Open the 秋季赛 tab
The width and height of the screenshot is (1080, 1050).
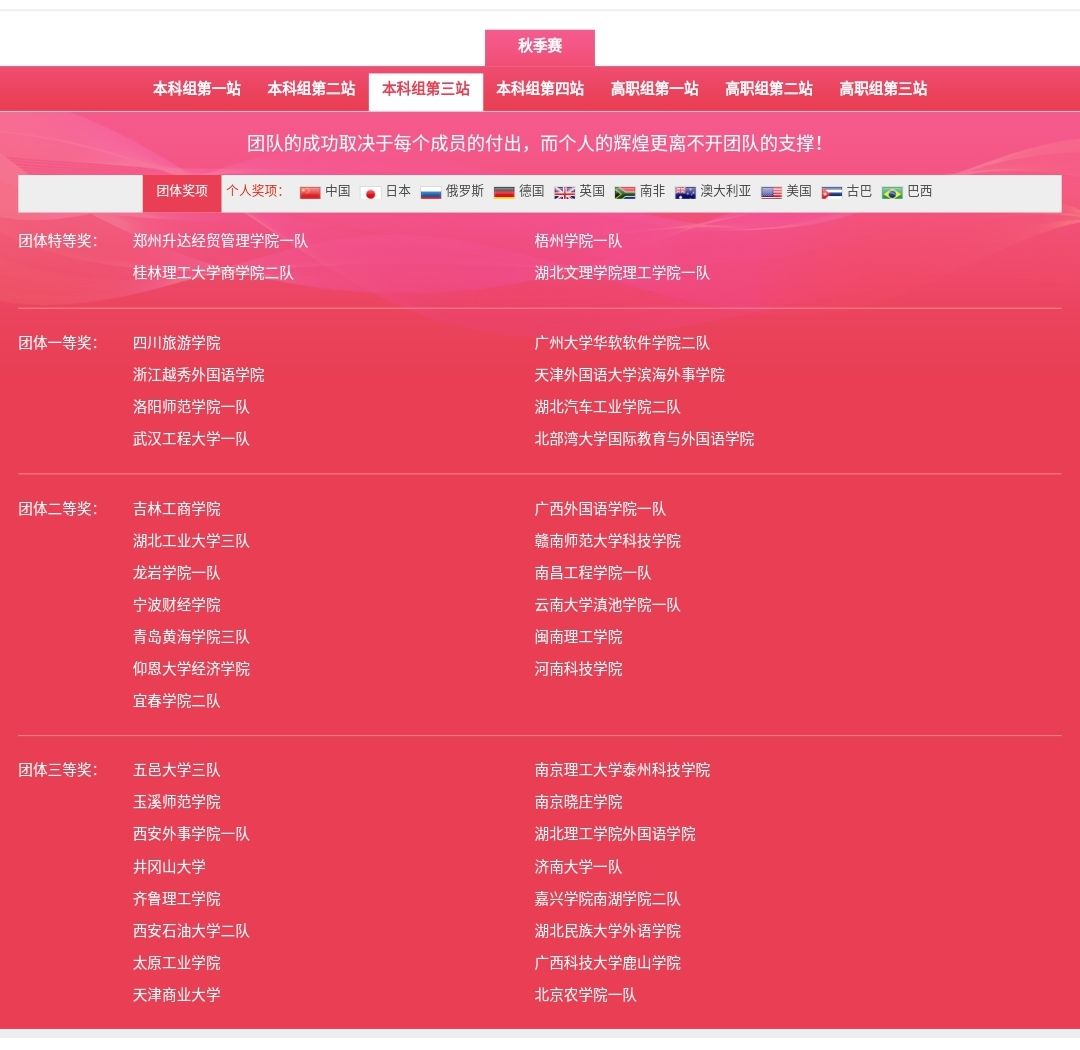pyautogui.click(x=540, y=47)
